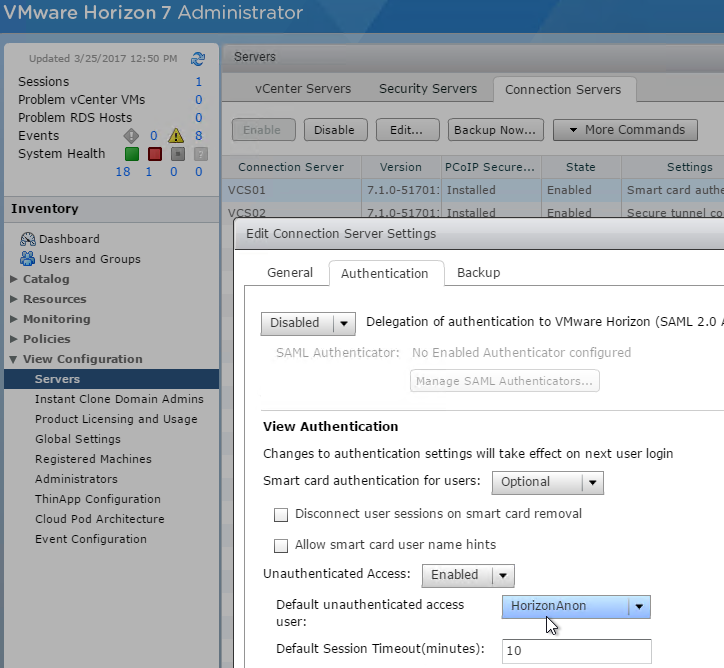Click the Backup Now... button
Image resolution: width=724 pixels, height=668 pixels.
[x=495, y=130]
